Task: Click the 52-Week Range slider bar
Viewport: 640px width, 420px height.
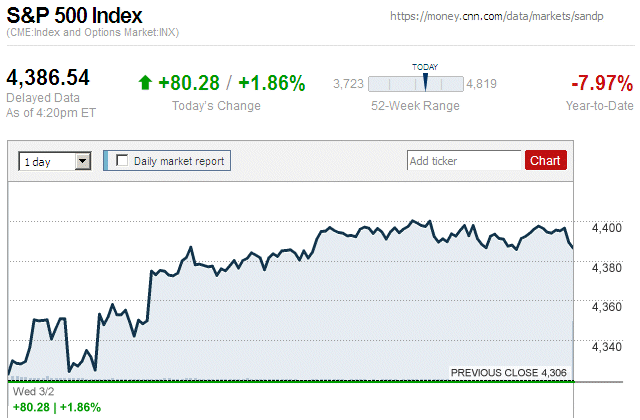Action: [x=416, y=84]
